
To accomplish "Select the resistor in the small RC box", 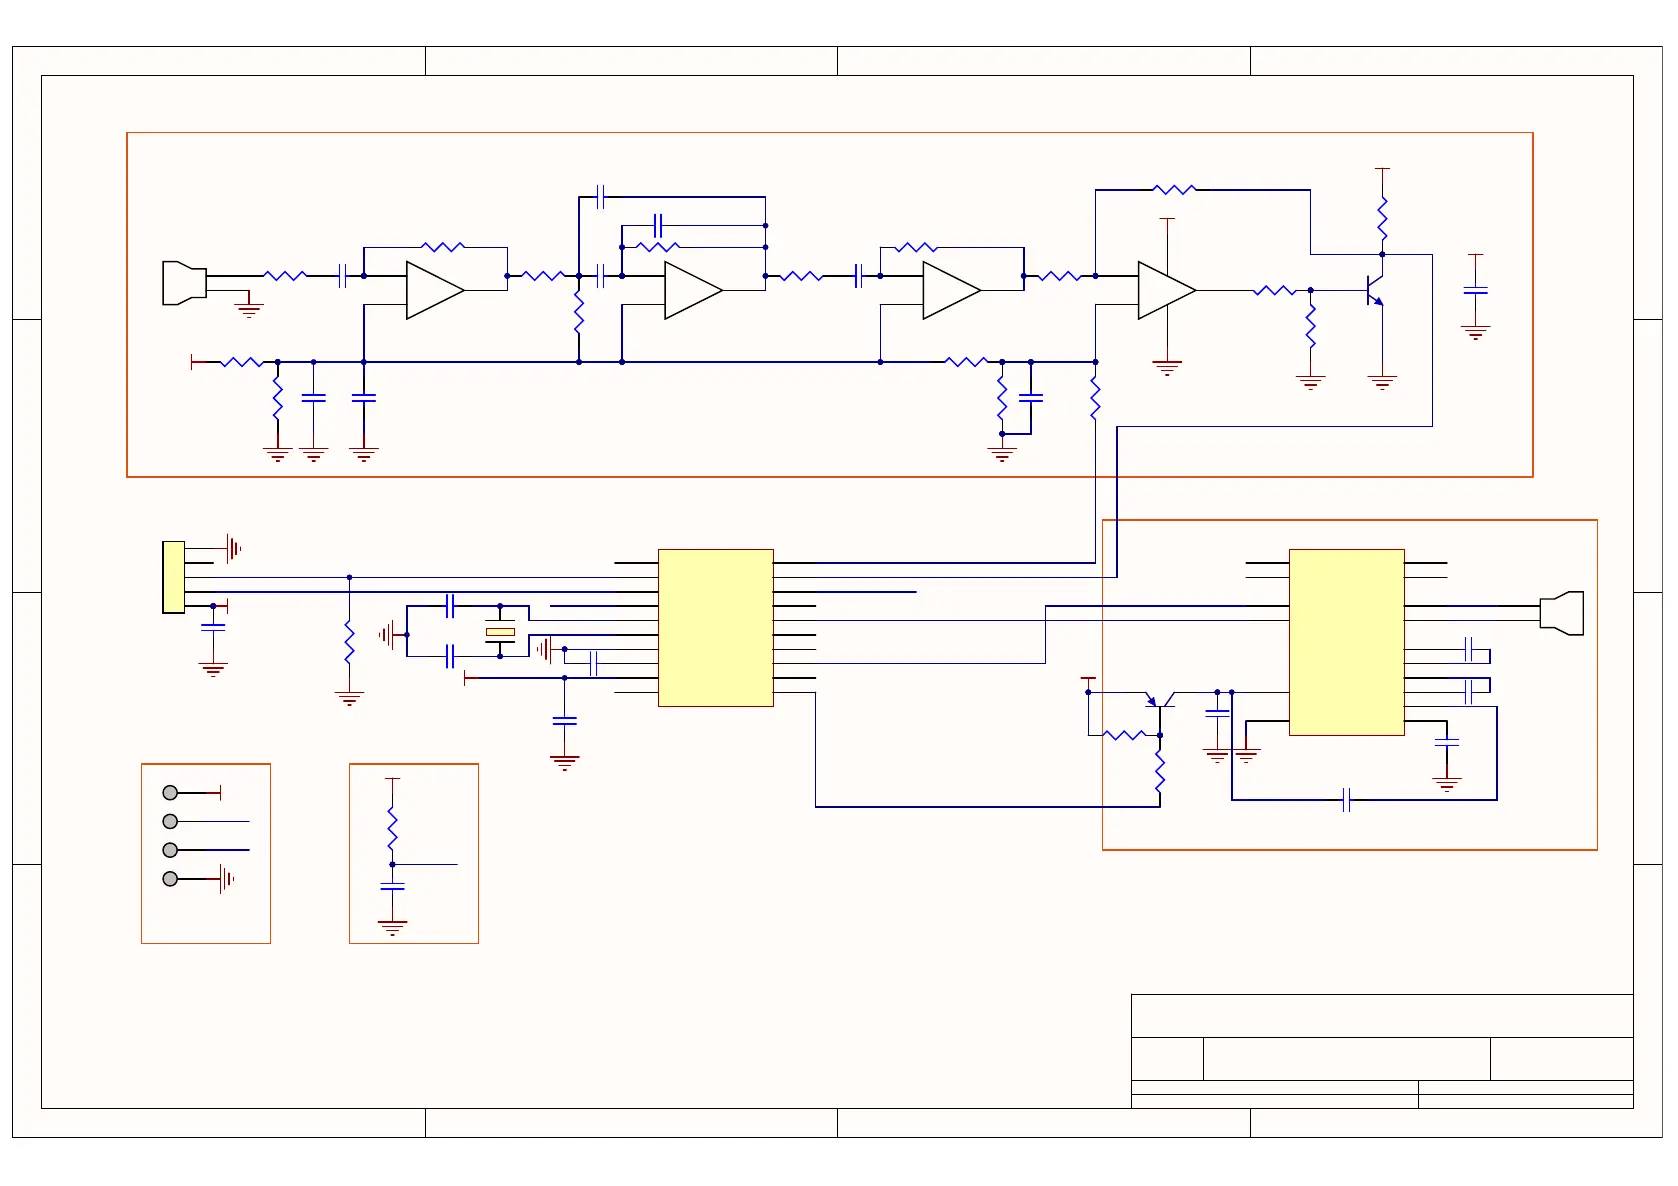I will [392, 829].
